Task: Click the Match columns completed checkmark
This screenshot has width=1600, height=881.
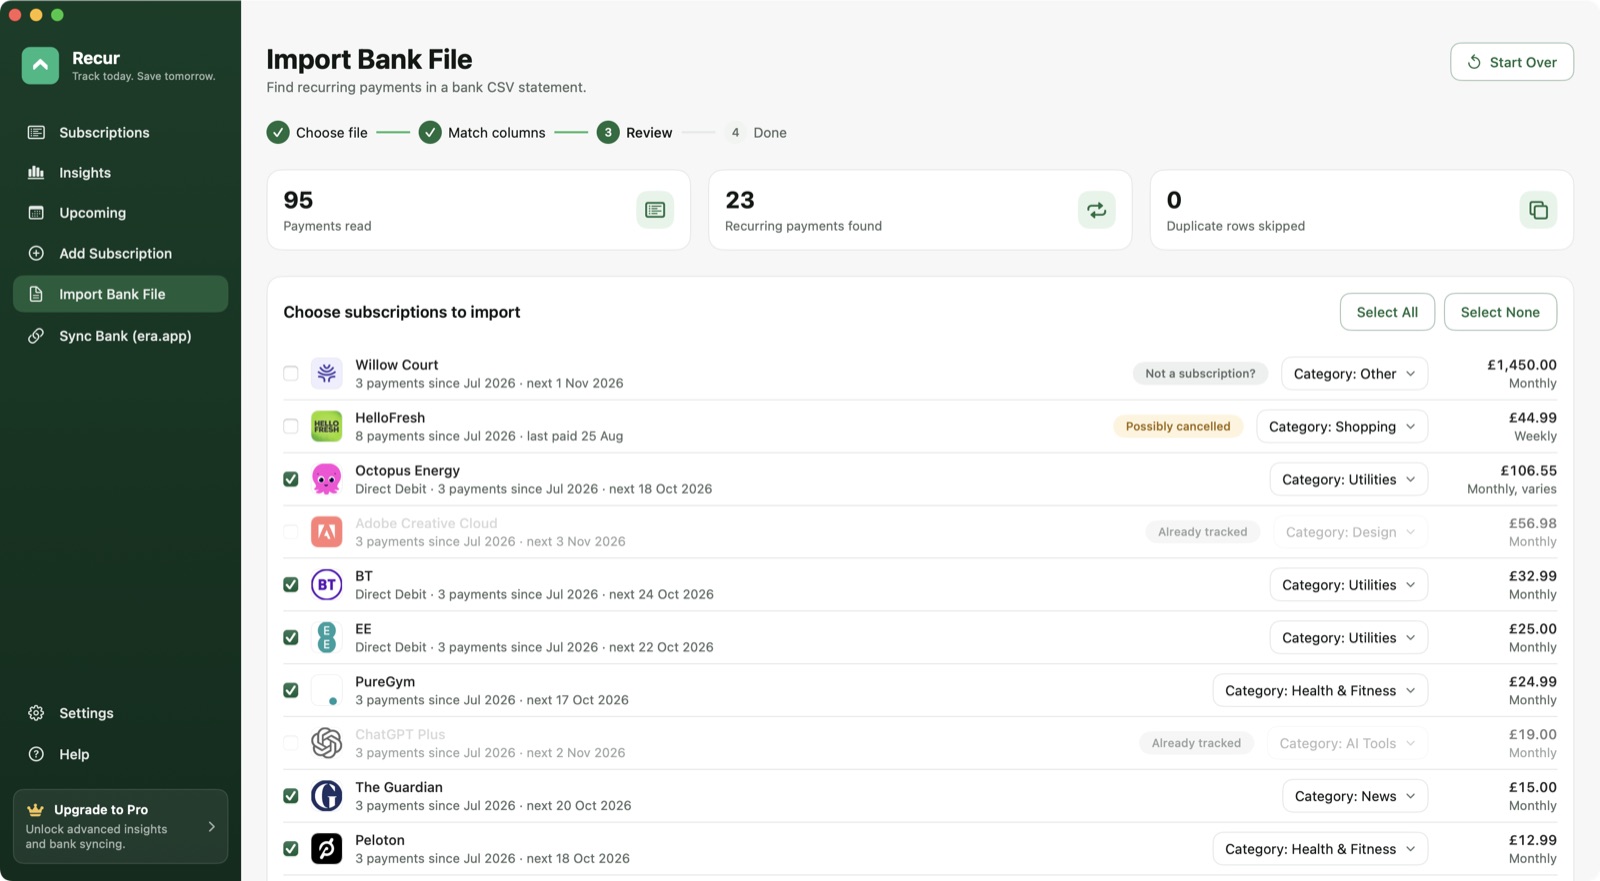Action: tap(430, 132)
